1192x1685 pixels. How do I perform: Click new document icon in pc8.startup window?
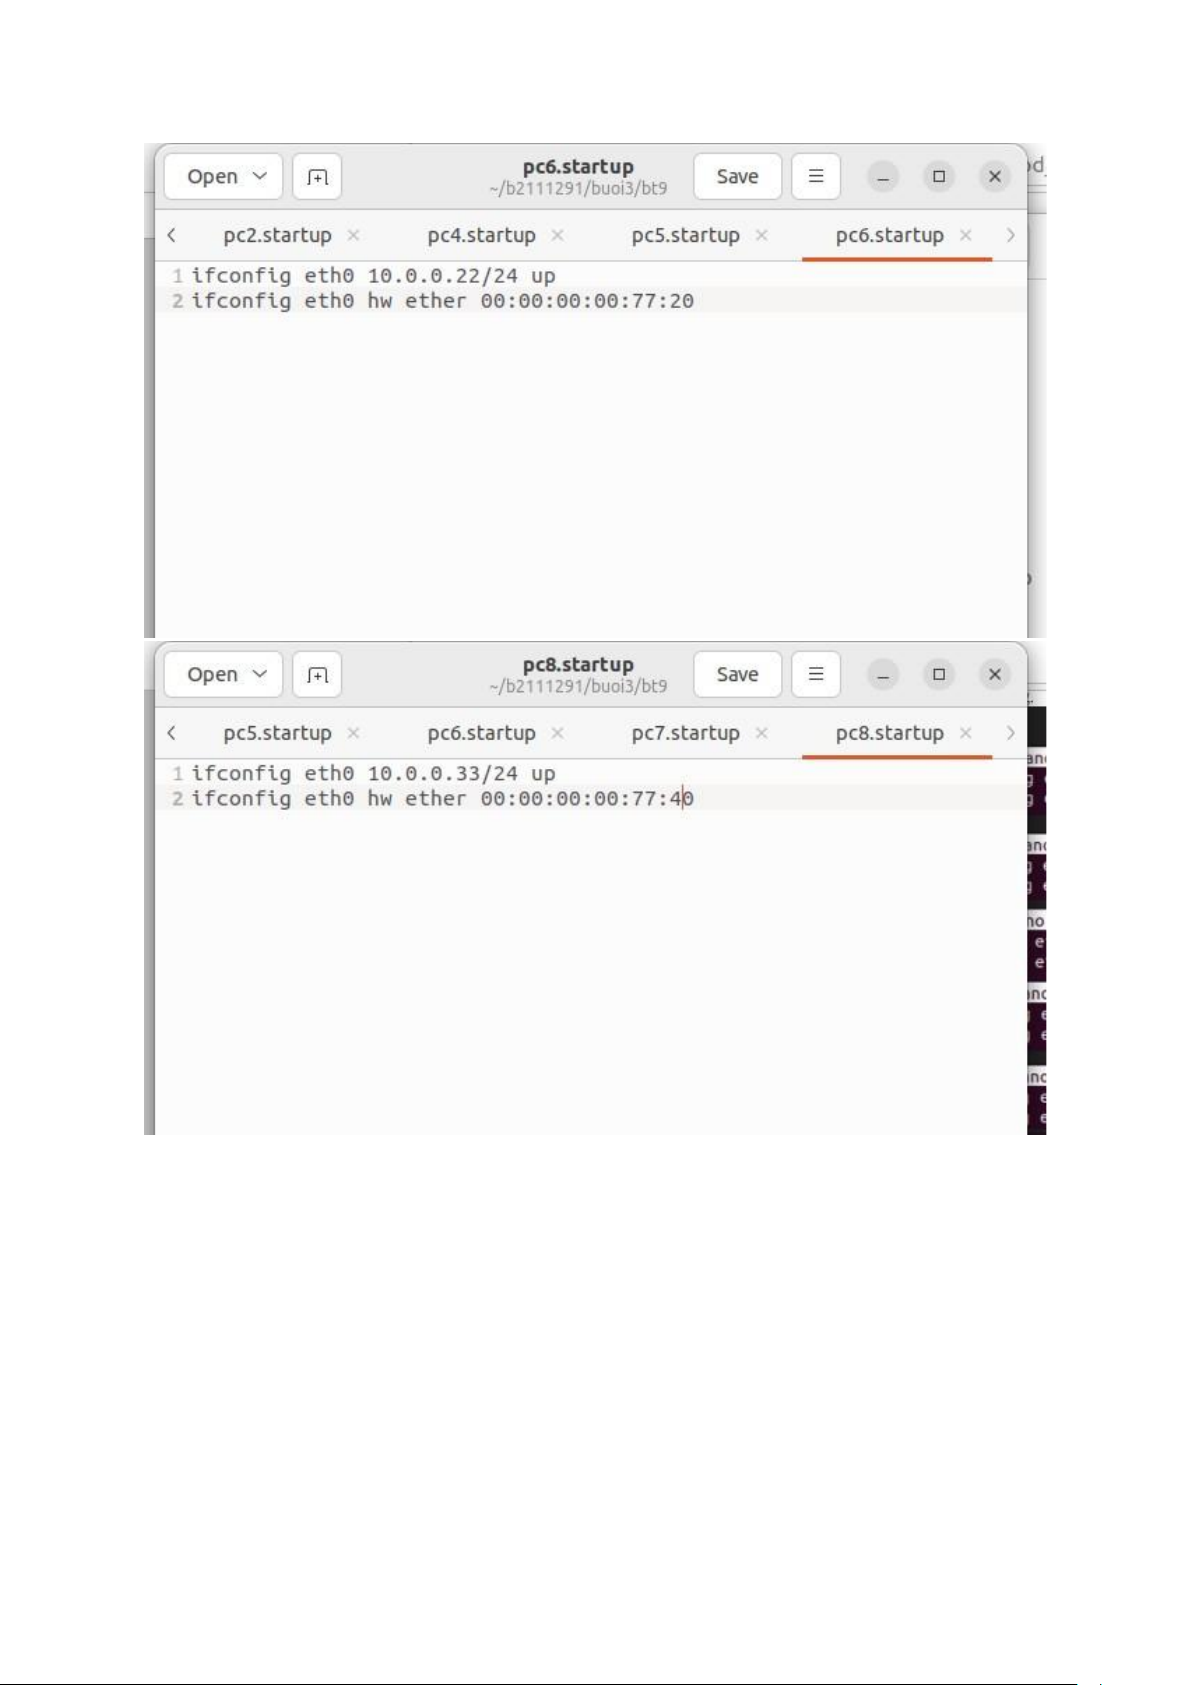(x=317, y=675)
